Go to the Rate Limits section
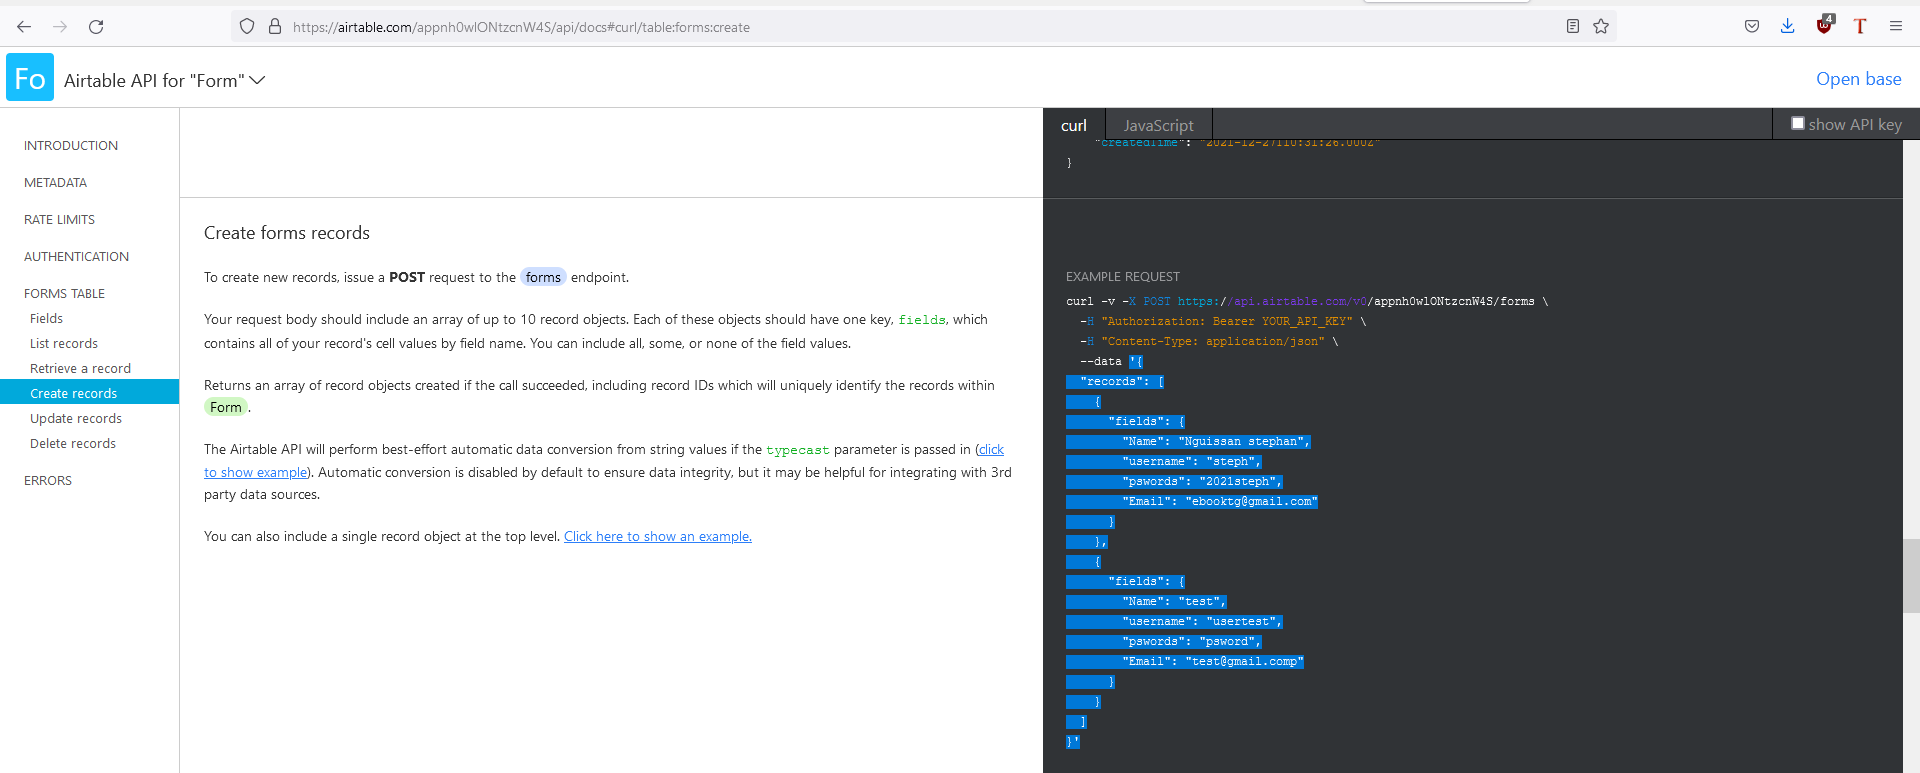 pyautogui.click(x=60, y=220)
